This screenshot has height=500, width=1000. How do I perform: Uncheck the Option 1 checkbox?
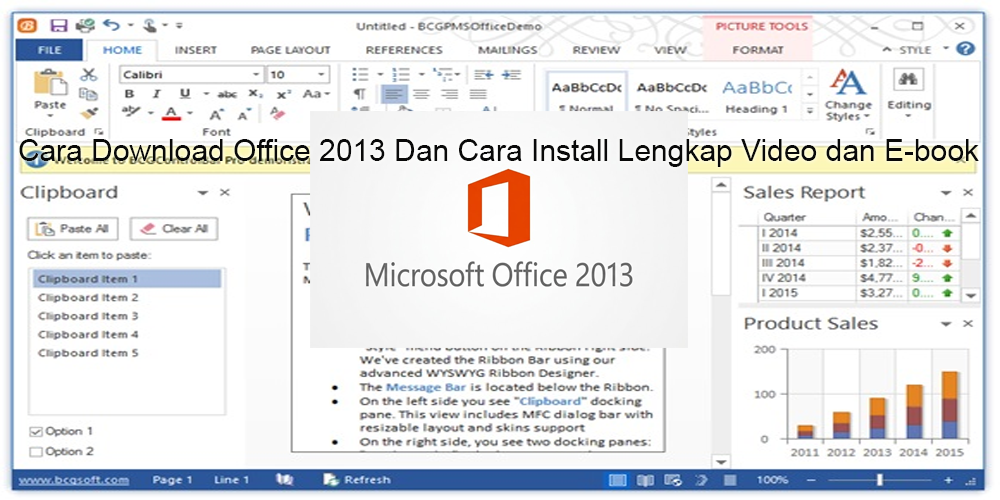[x=36, y=432]
